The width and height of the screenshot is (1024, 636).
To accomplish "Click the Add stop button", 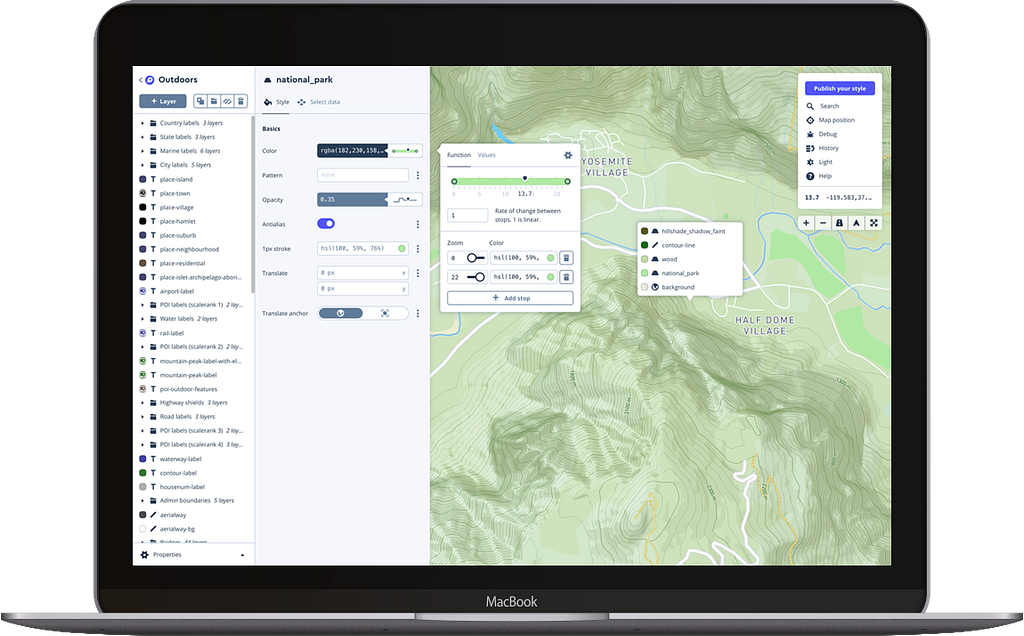I will coord(510,298).
